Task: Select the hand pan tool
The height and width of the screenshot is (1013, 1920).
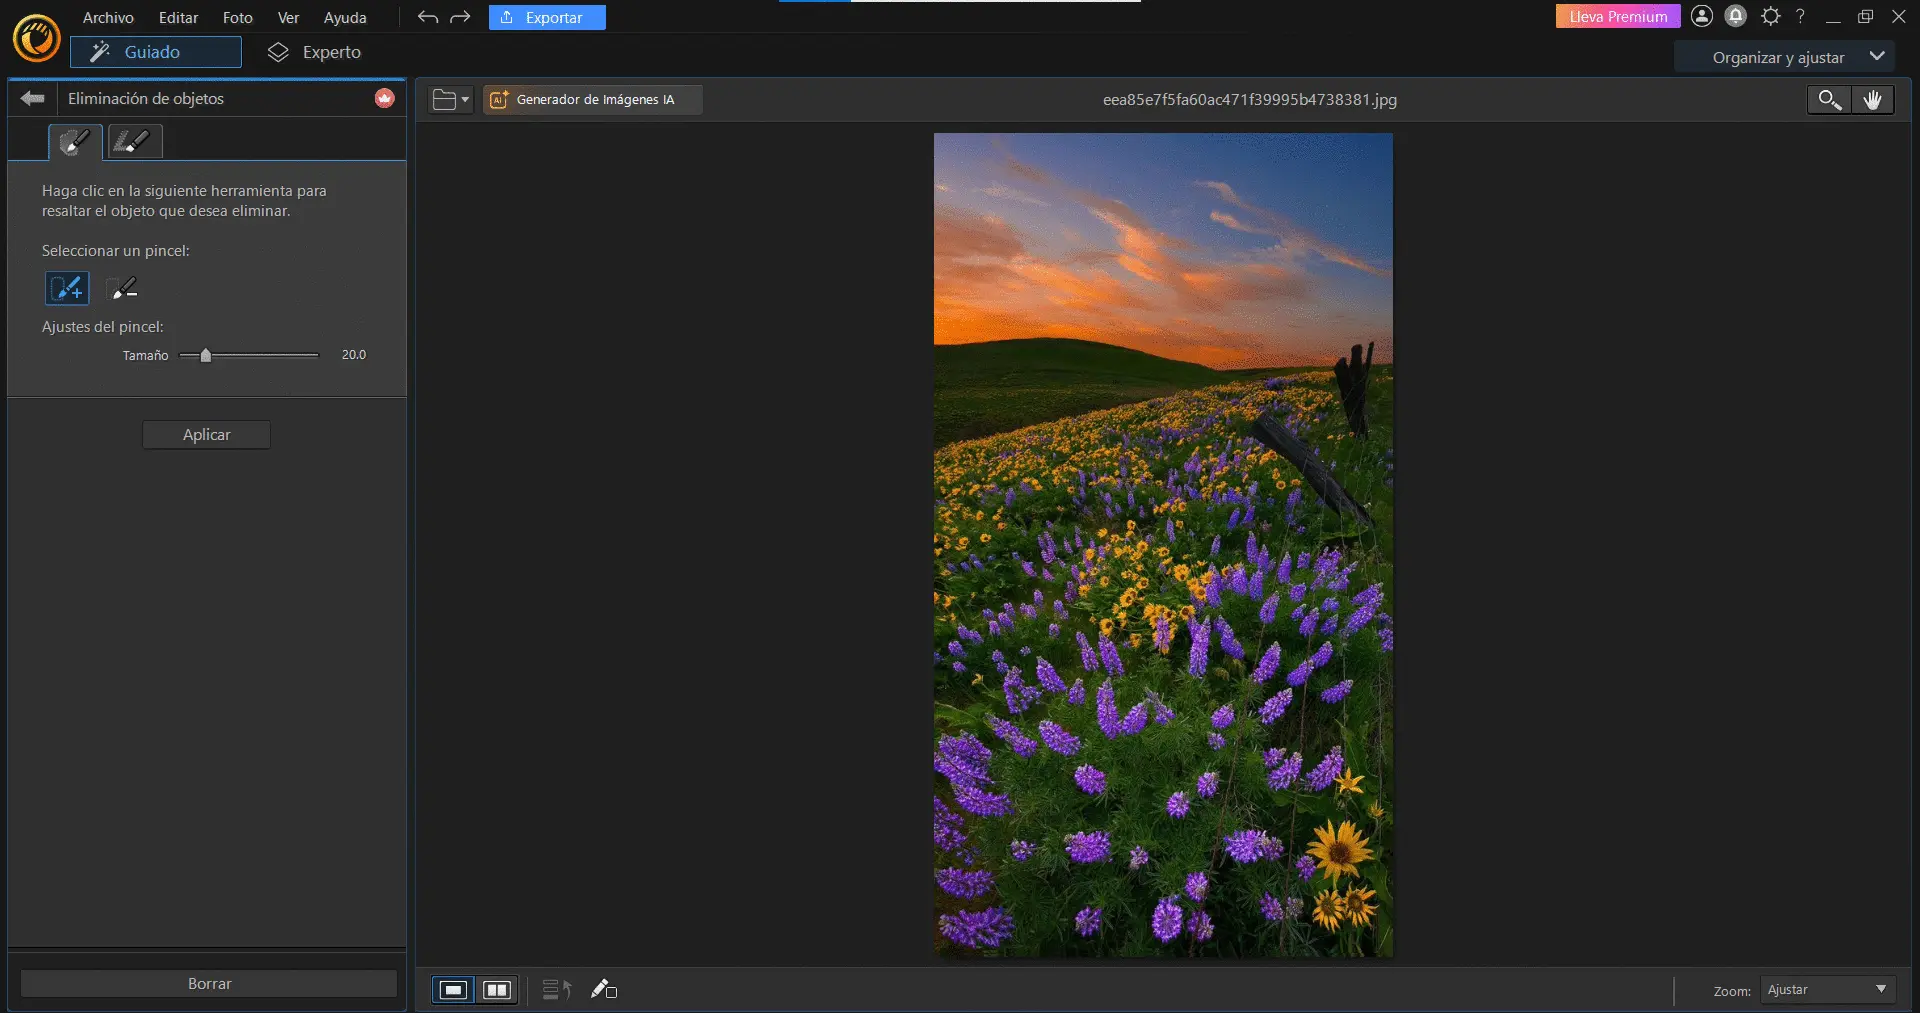Action: tap(1872, 99)
